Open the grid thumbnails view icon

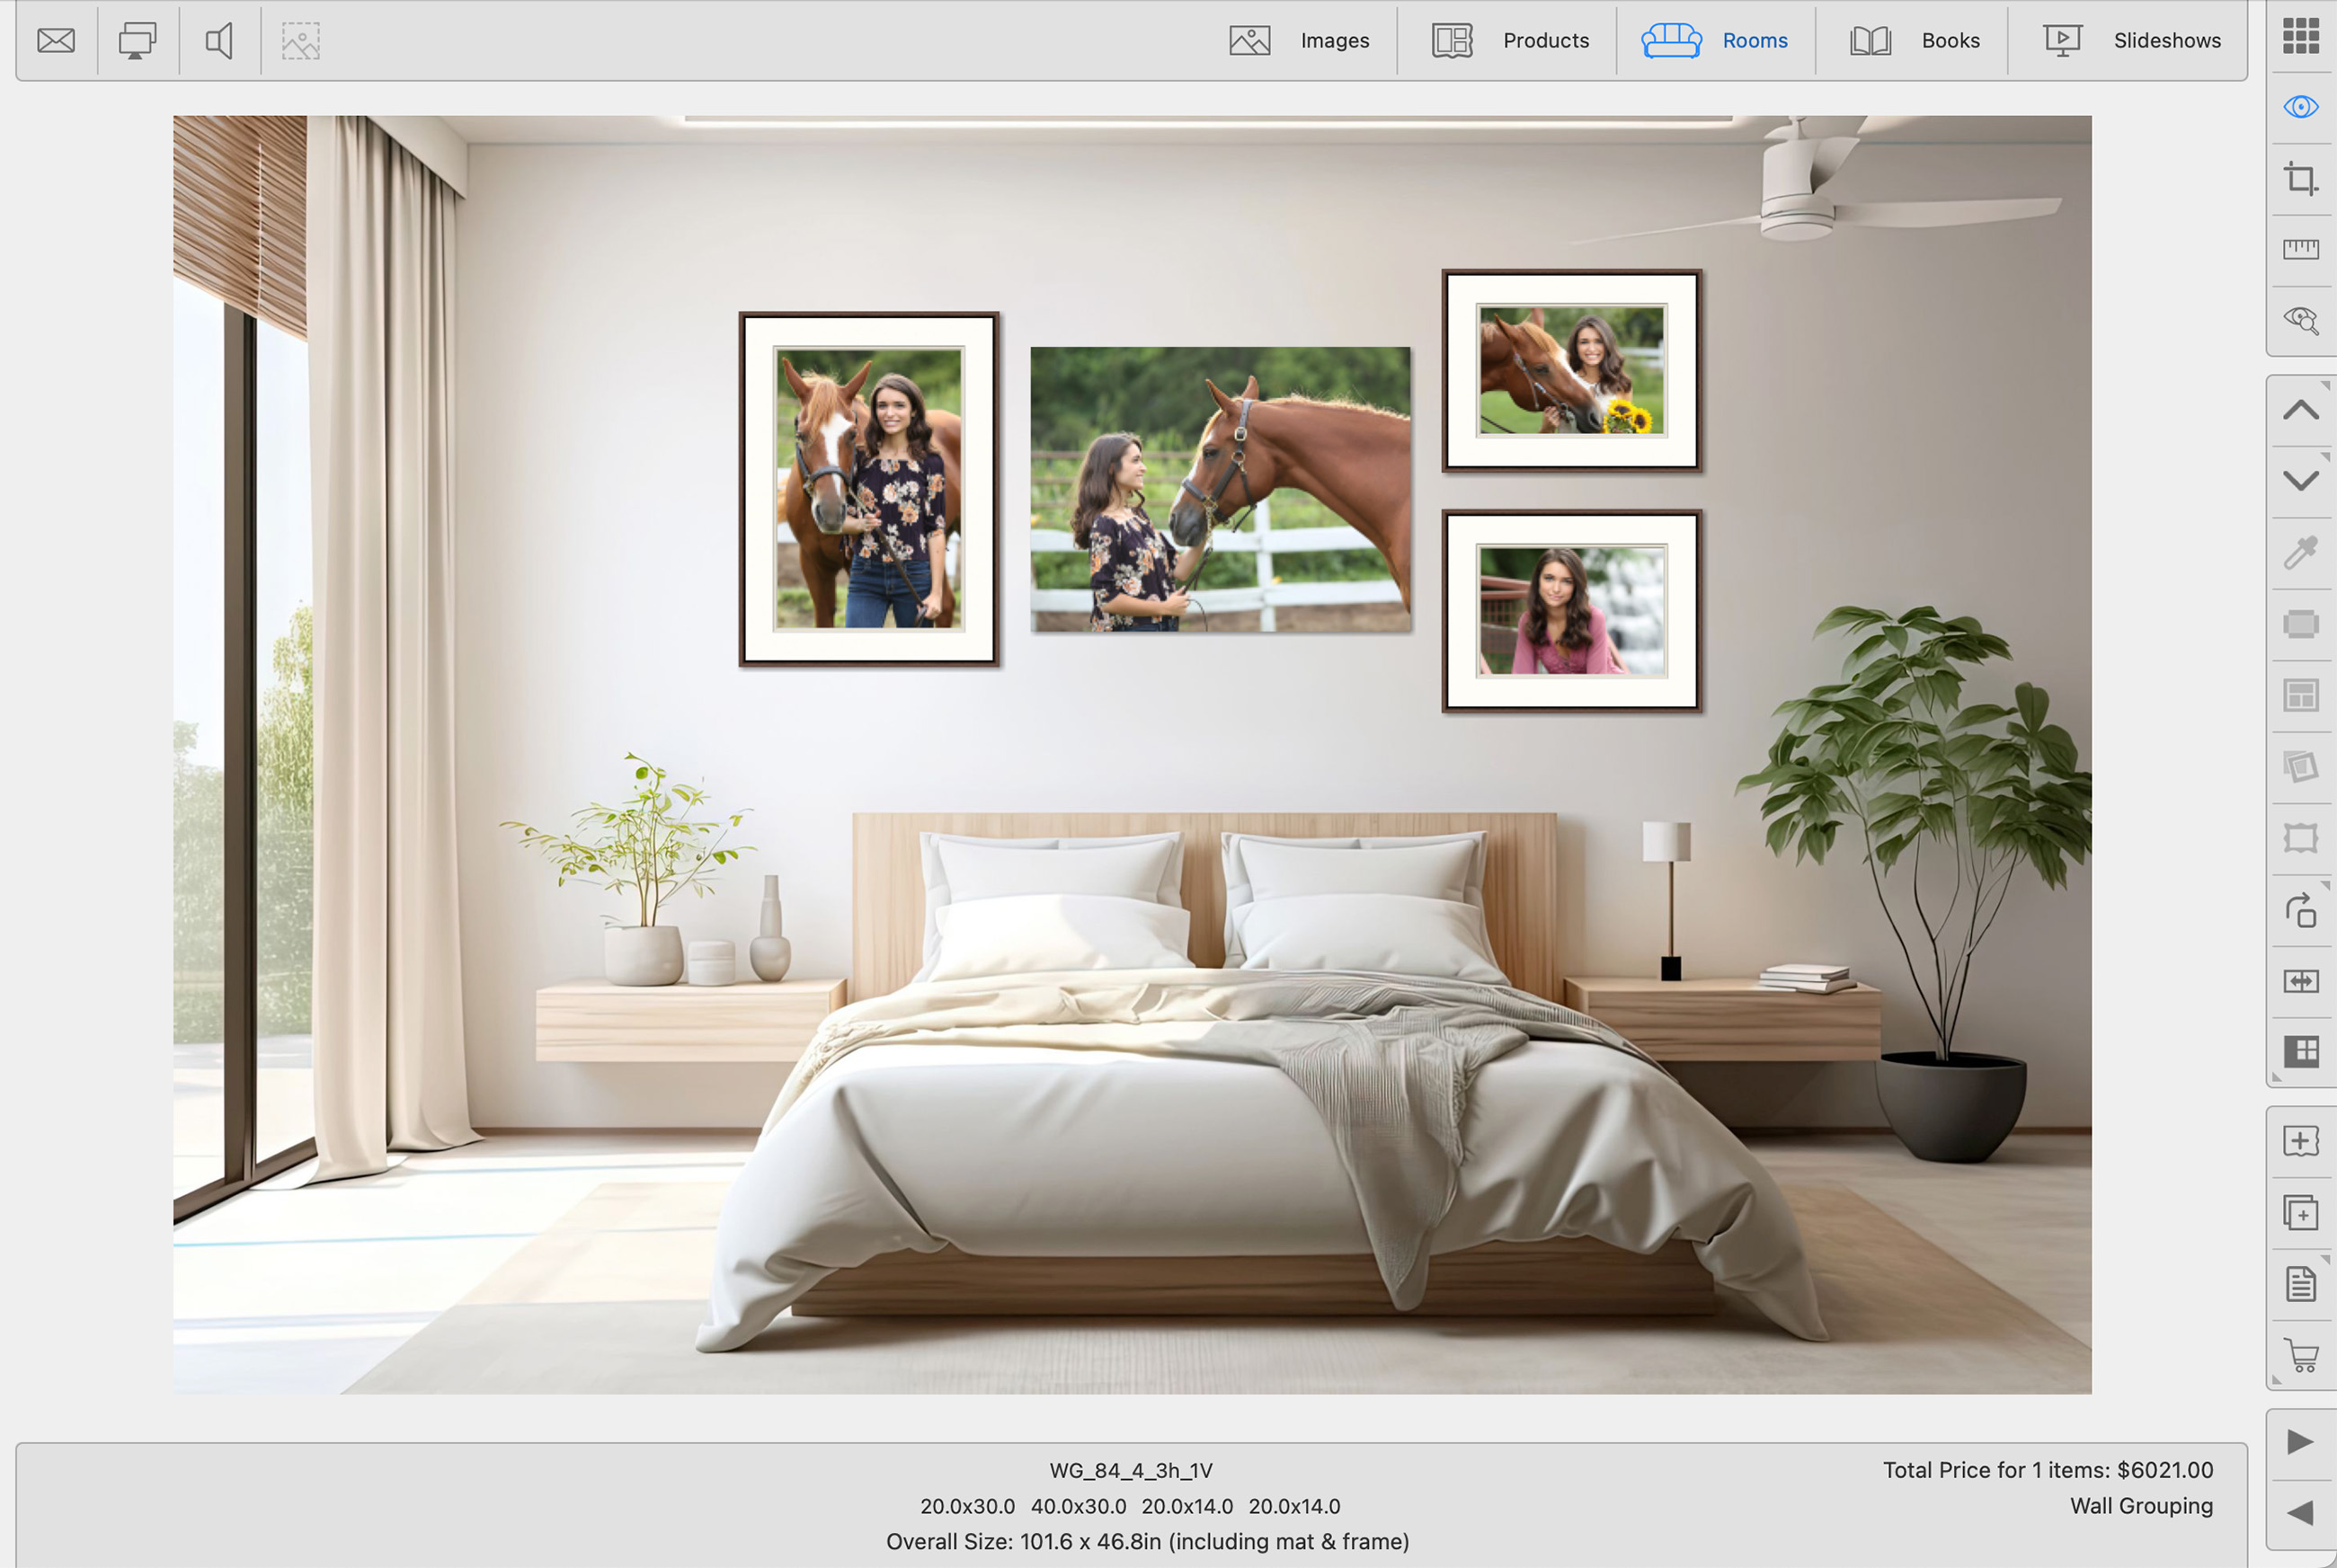tap(2300, 36)
